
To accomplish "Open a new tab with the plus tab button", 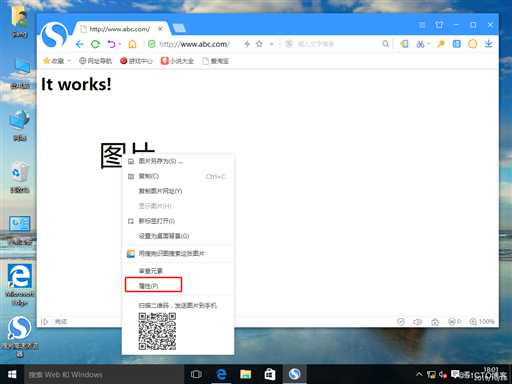I will [179, 29].
